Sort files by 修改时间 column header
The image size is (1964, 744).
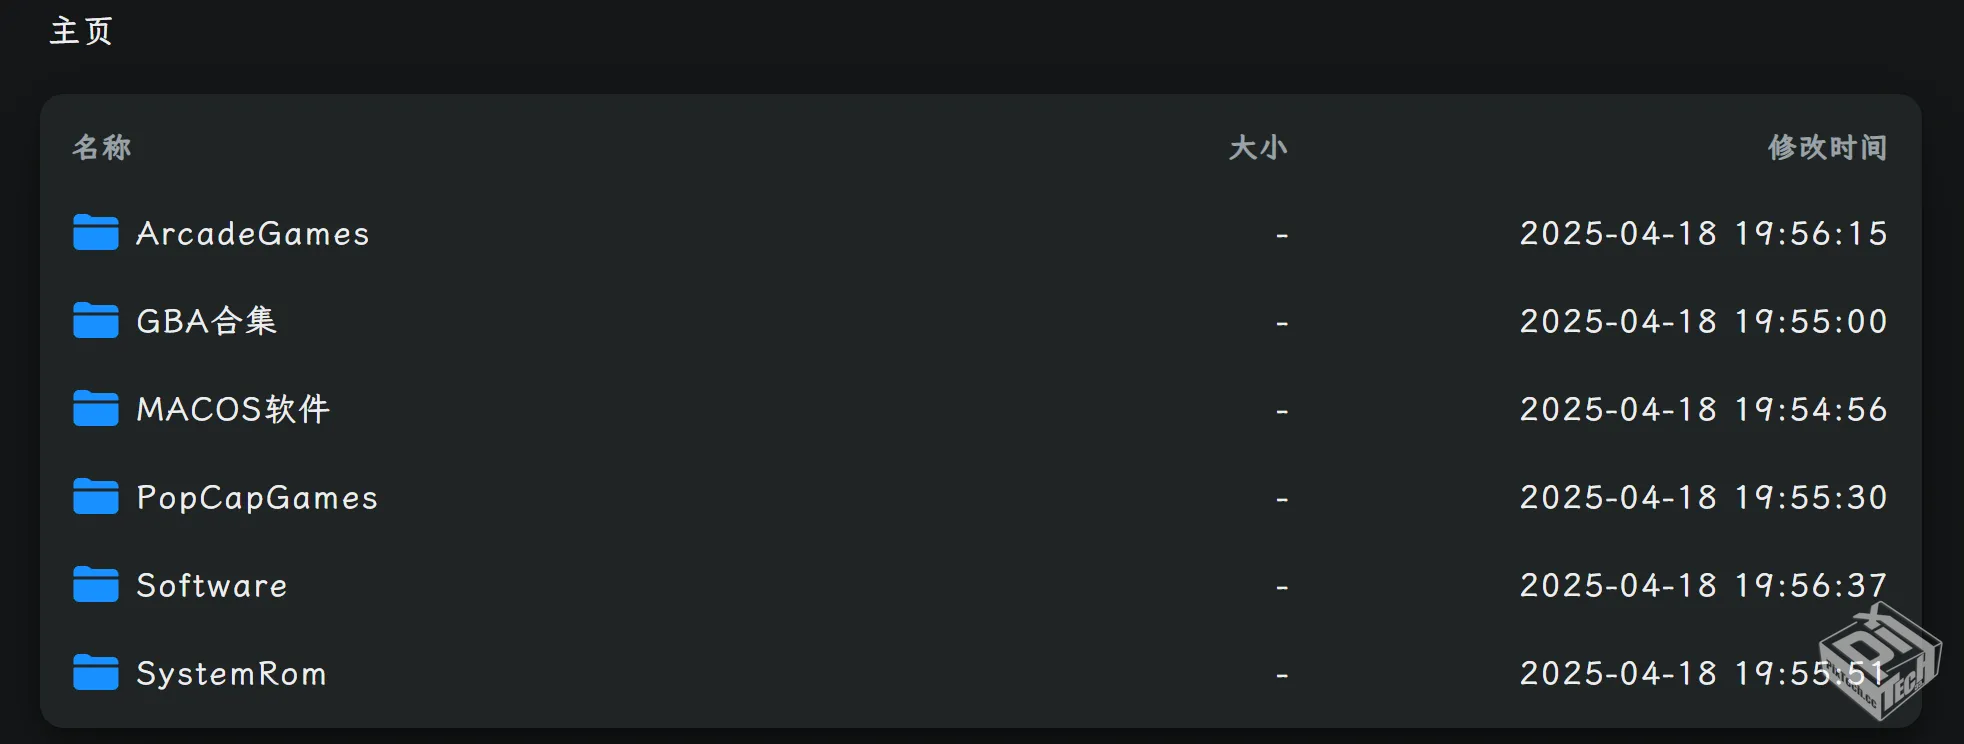1827,148
